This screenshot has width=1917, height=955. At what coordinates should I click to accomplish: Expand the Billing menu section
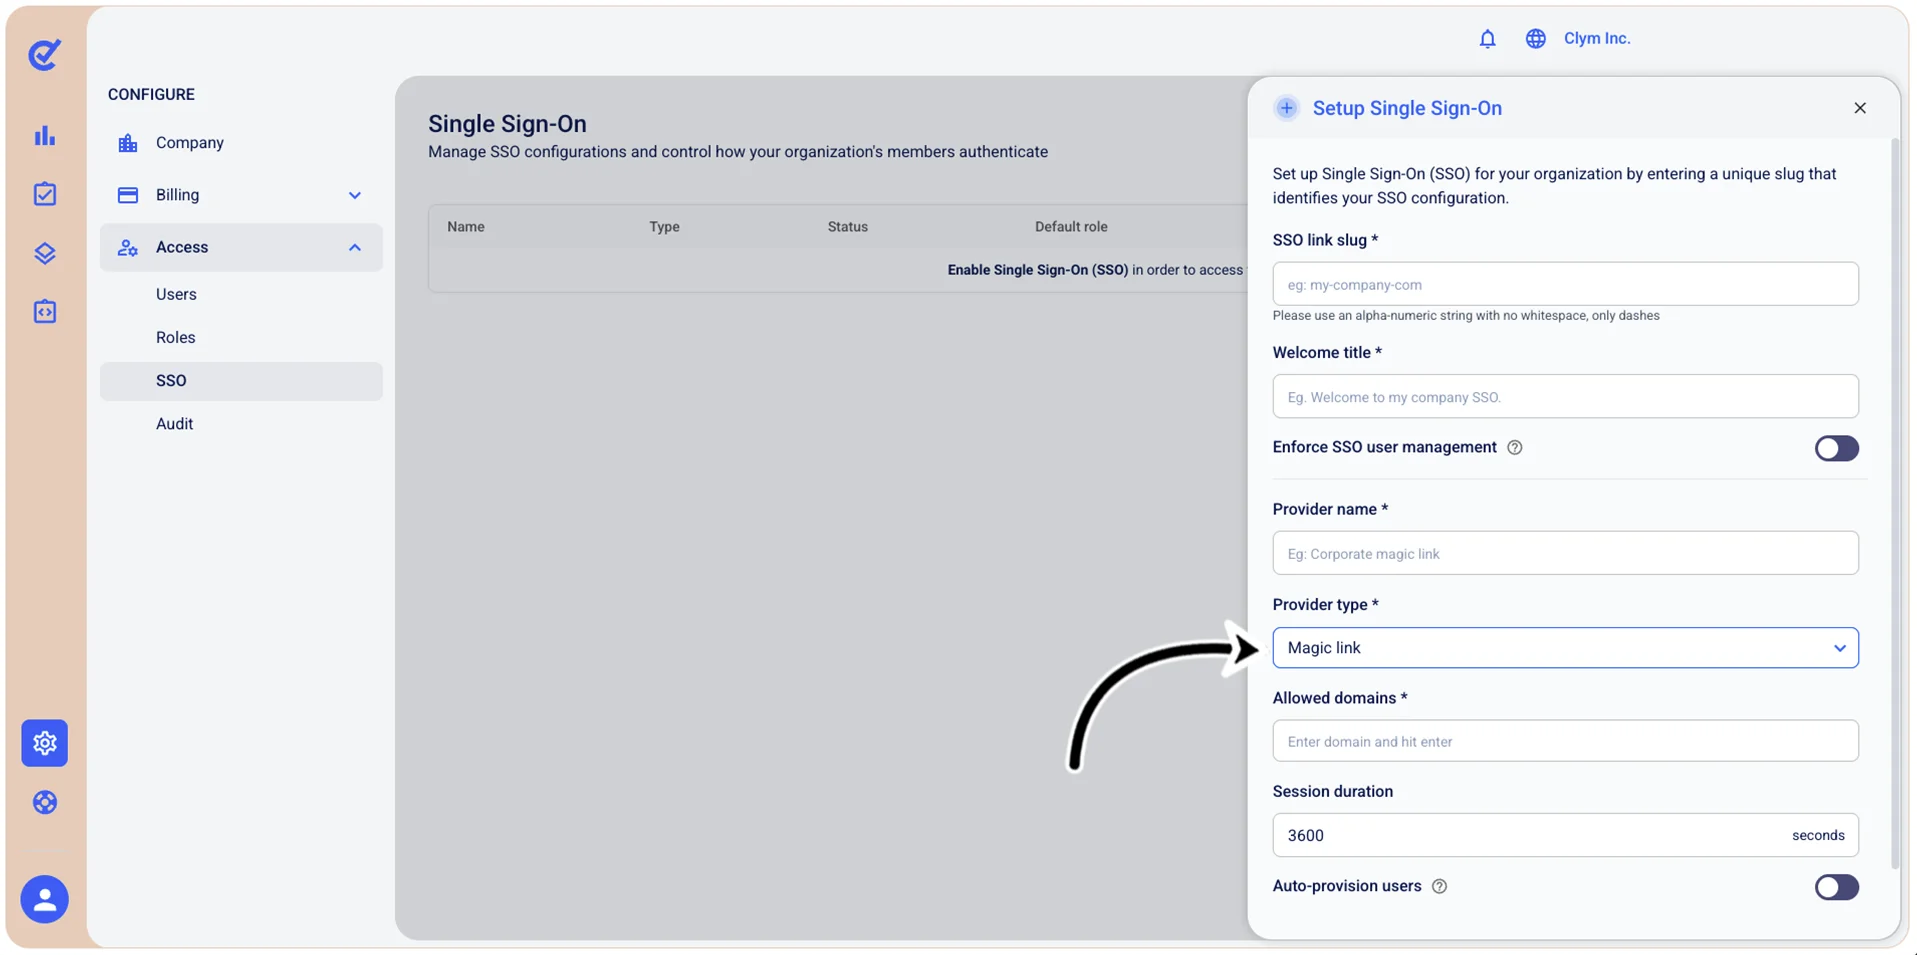pos(241,195)
